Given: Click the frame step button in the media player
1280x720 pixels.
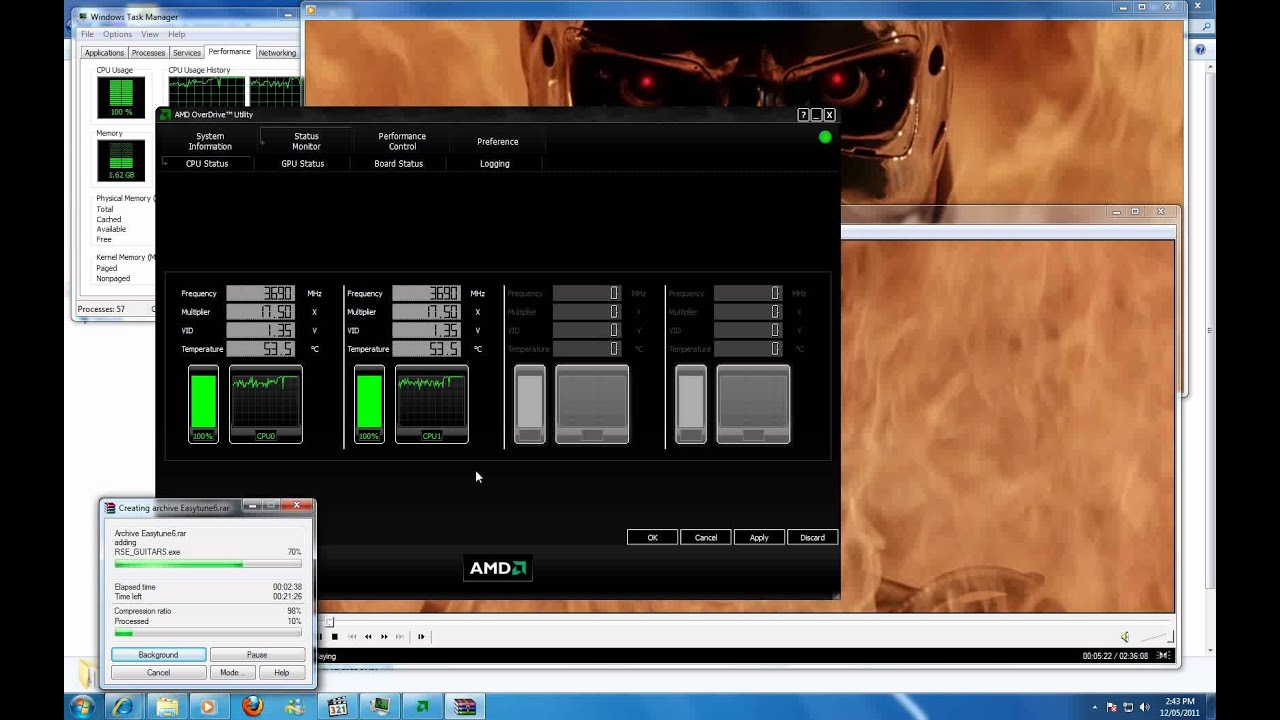Looking at the screenshot, I should (421, 636).
